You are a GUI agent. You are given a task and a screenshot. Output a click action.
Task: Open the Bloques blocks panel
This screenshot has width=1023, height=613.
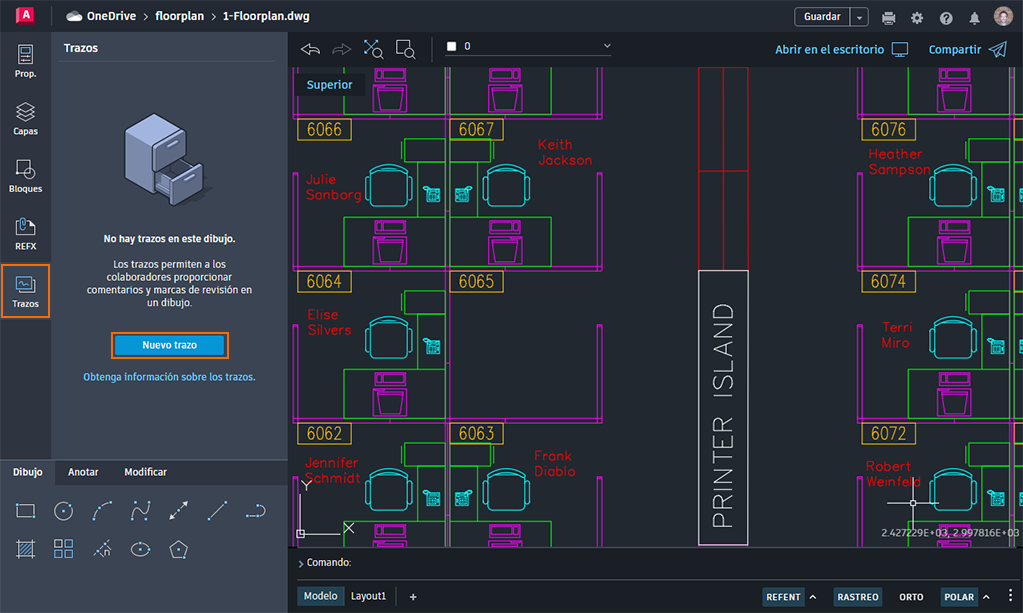coord(25,176)
